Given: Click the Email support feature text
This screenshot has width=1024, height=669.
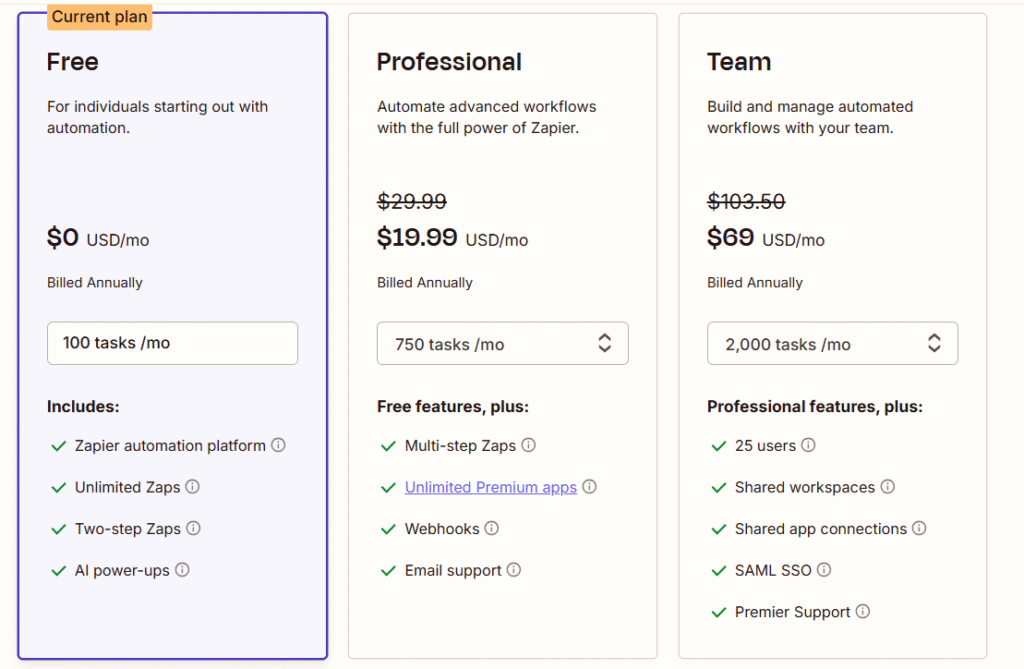Looking at the screenshot, I should point(453,570).
